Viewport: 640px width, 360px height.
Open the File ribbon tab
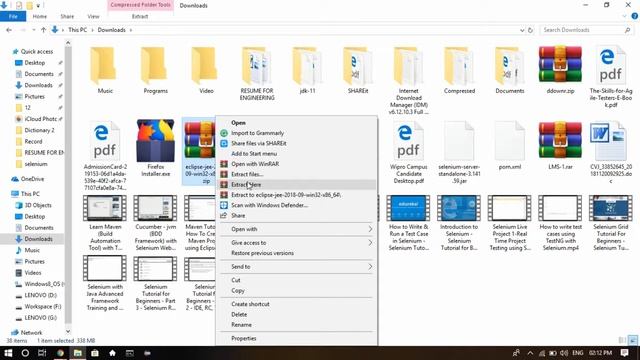click(x=13, y=16)
